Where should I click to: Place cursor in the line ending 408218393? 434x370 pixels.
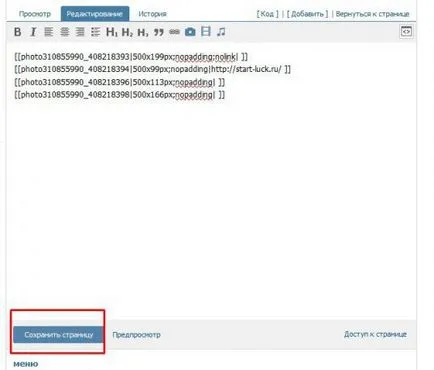point(131,57)
